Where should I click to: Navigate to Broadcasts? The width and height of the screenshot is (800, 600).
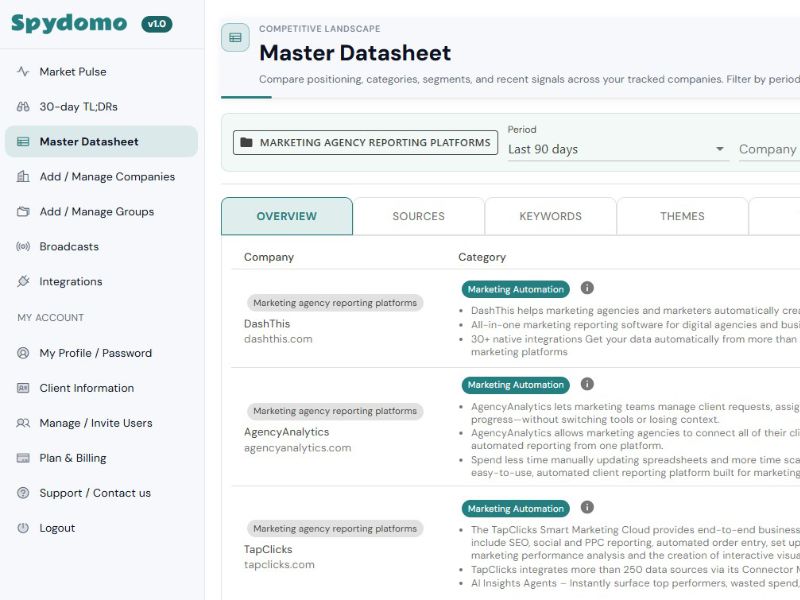(x=101, y=246)
